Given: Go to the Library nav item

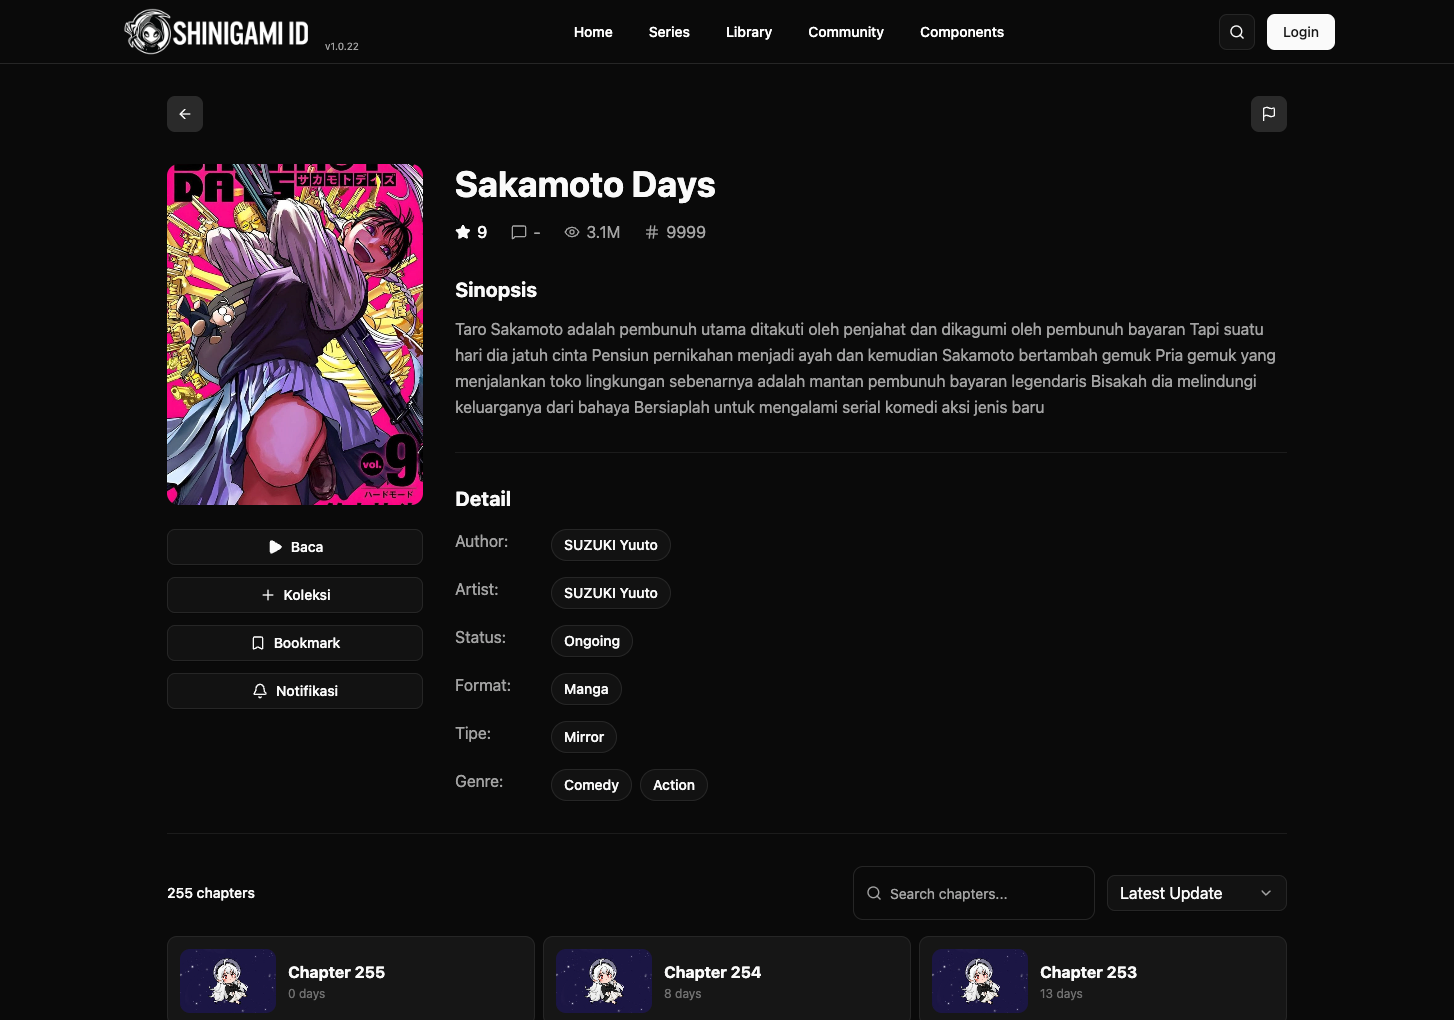Looking at the screenshot, I should (x=749, y=32).
